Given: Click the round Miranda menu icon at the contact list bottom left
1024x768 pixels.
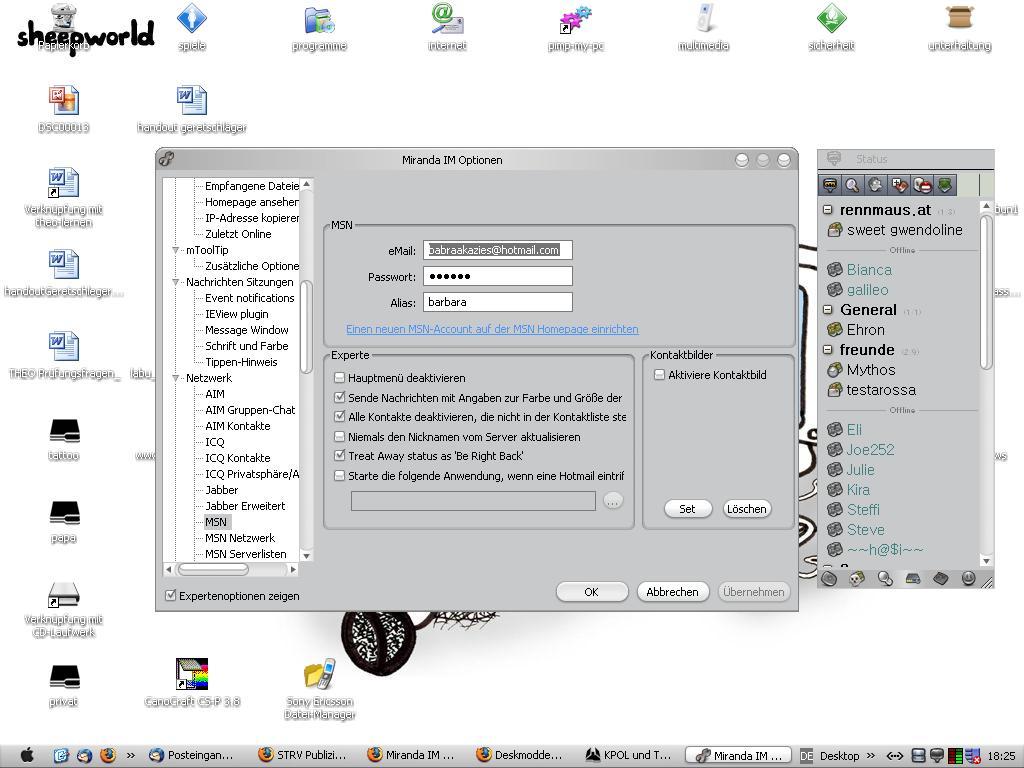Looking at the screenshot, I should (x=829, y=578).
